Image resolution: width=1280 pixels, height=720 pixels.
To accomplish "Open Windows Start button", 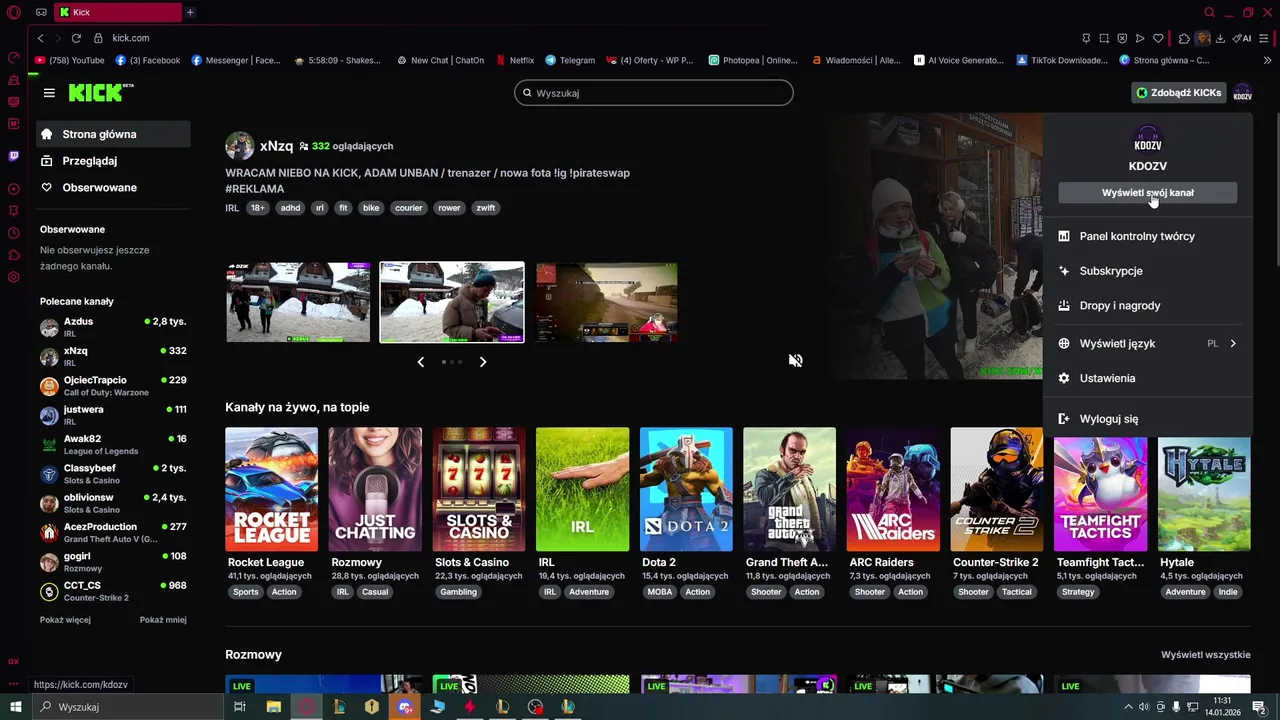I will click(15, 707).
